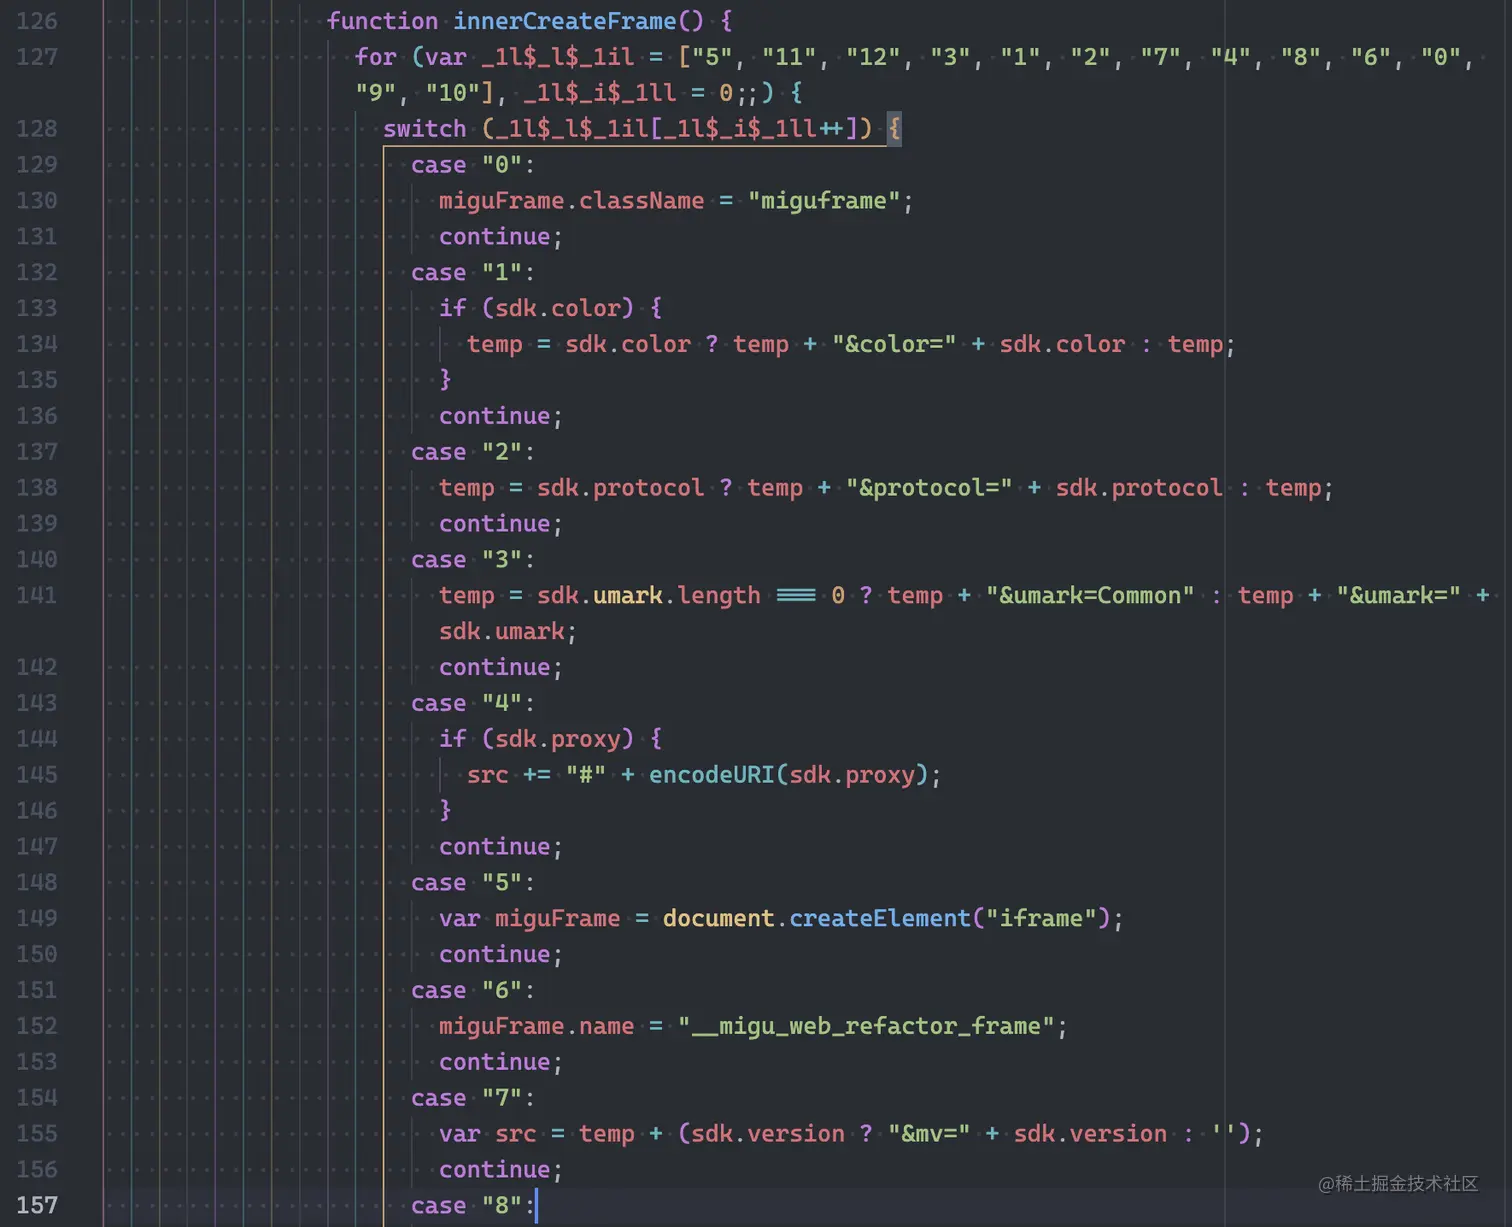The width and height of the screenshot is (1512, 1227).
Task: Click miguFrame.name on line 152
Action: (x=536, y=1027)
